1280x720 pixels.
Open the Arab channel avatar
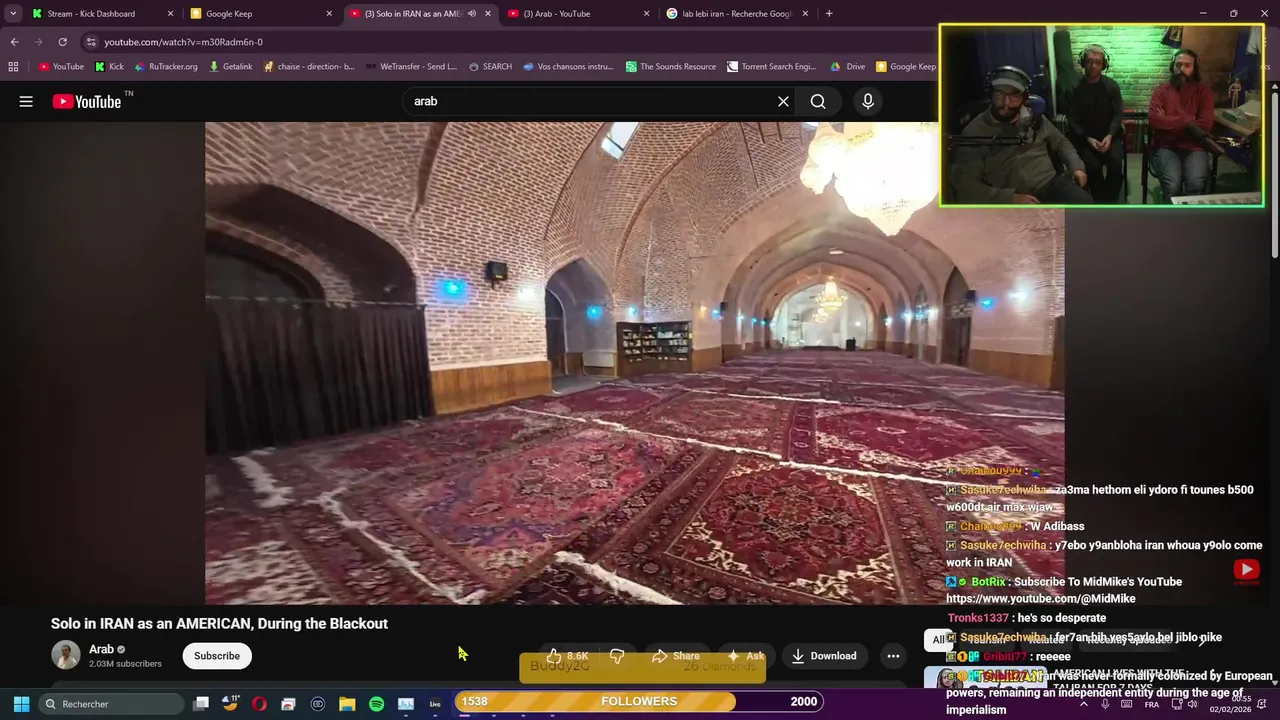[66, 655]
